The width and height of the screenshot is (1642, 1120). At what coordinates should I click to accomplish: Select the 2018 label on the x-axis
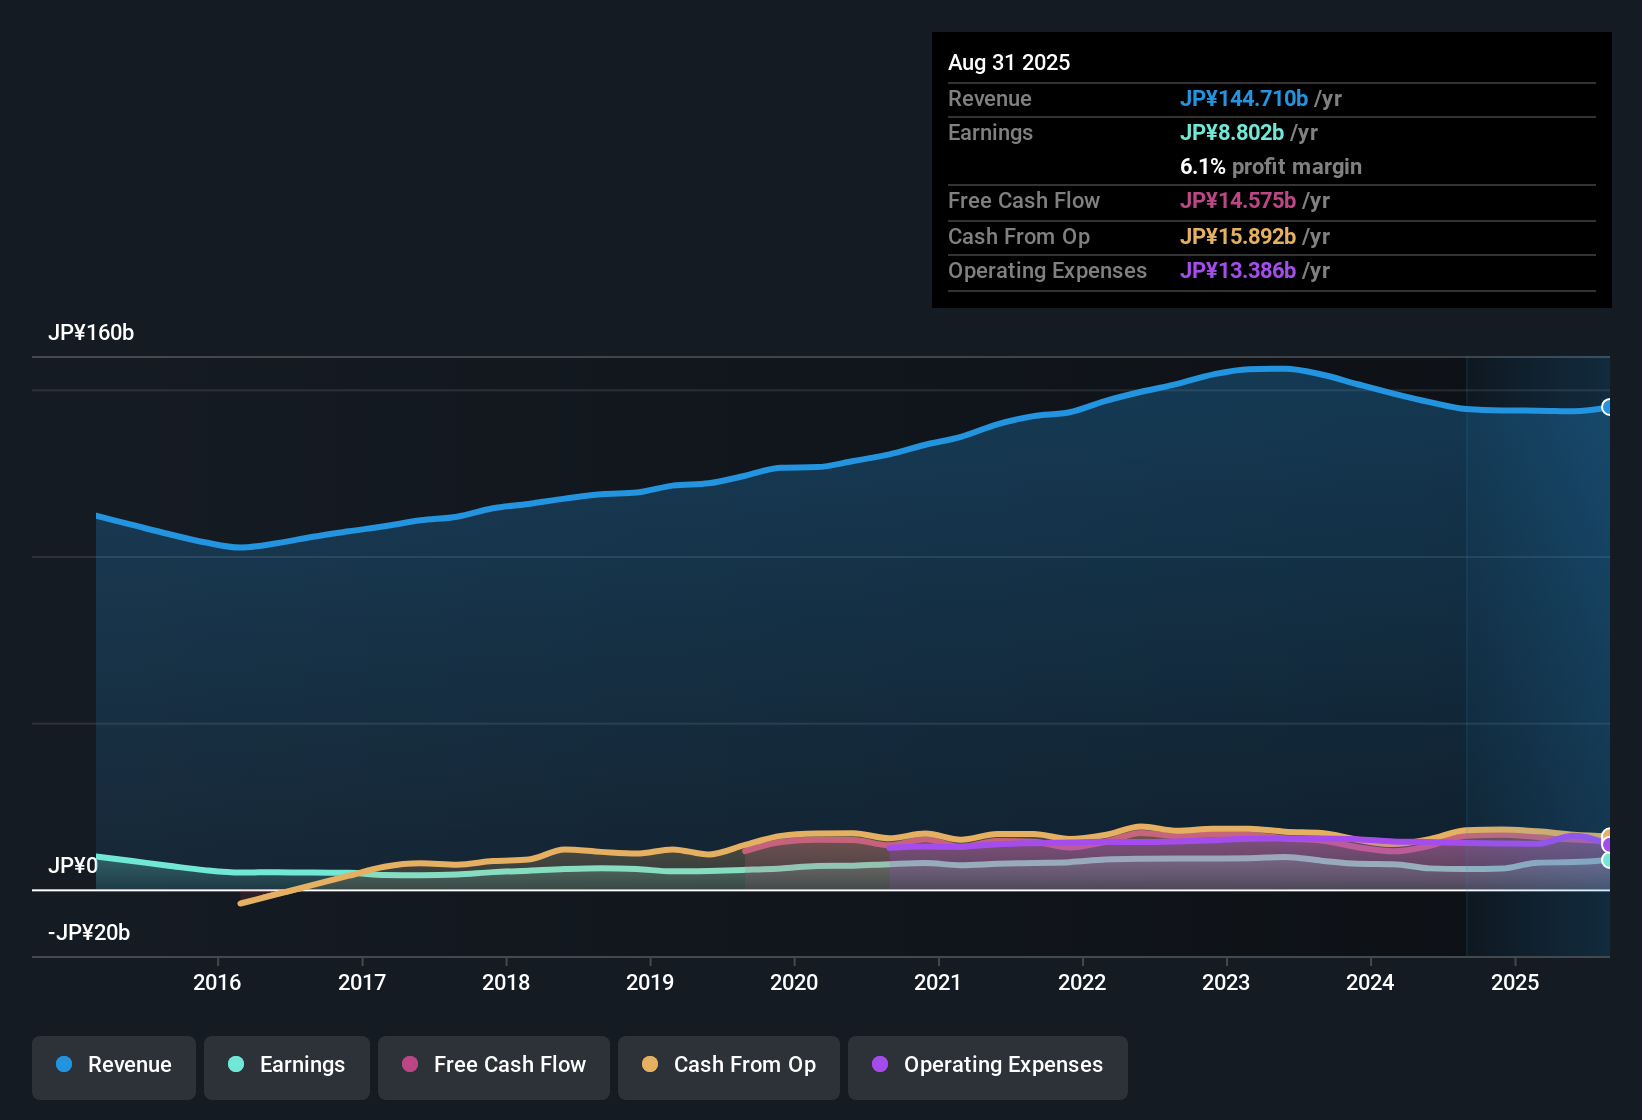506,982
